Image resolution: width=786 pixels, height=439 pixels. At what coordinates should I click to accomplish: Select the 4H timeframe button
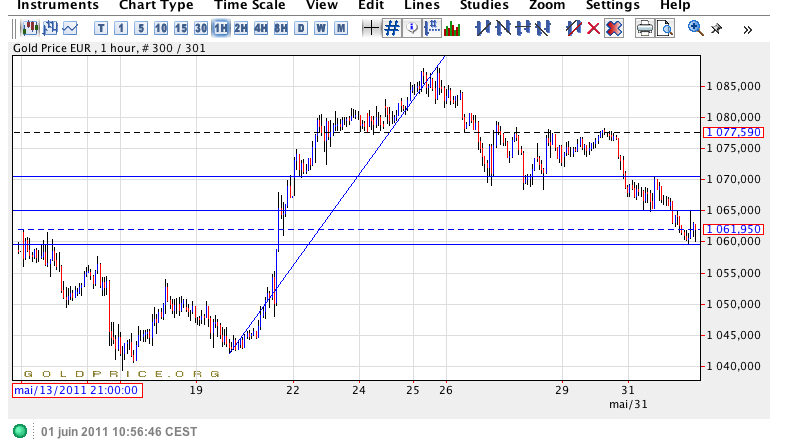pos(261,28)
